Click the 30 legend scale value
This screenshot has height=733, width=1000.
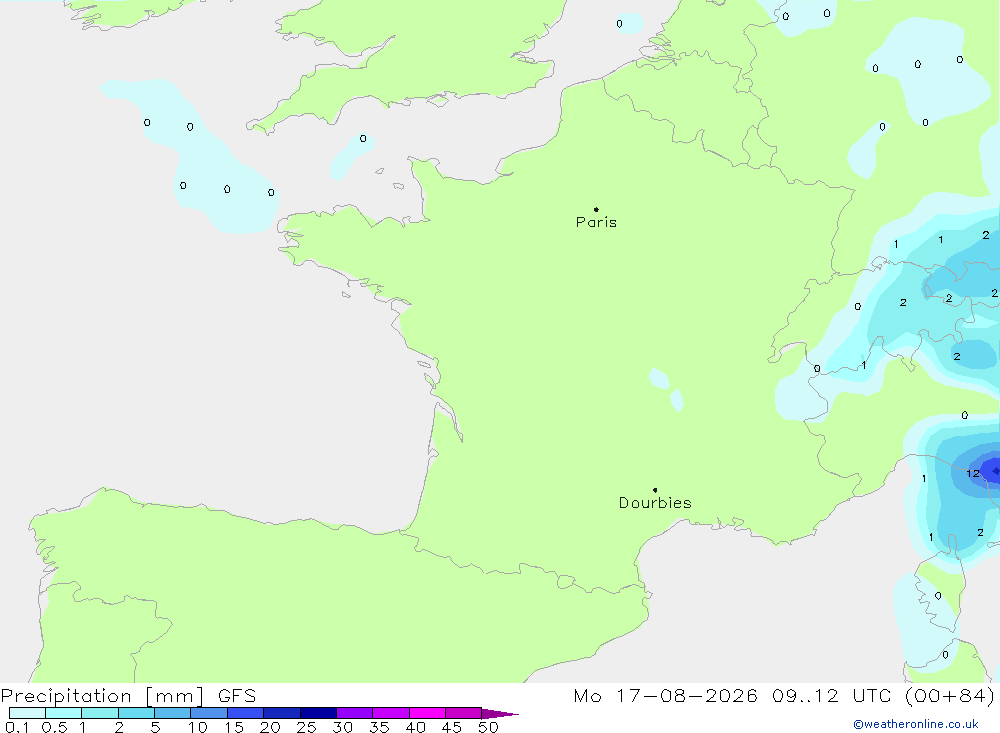[343, 727]
